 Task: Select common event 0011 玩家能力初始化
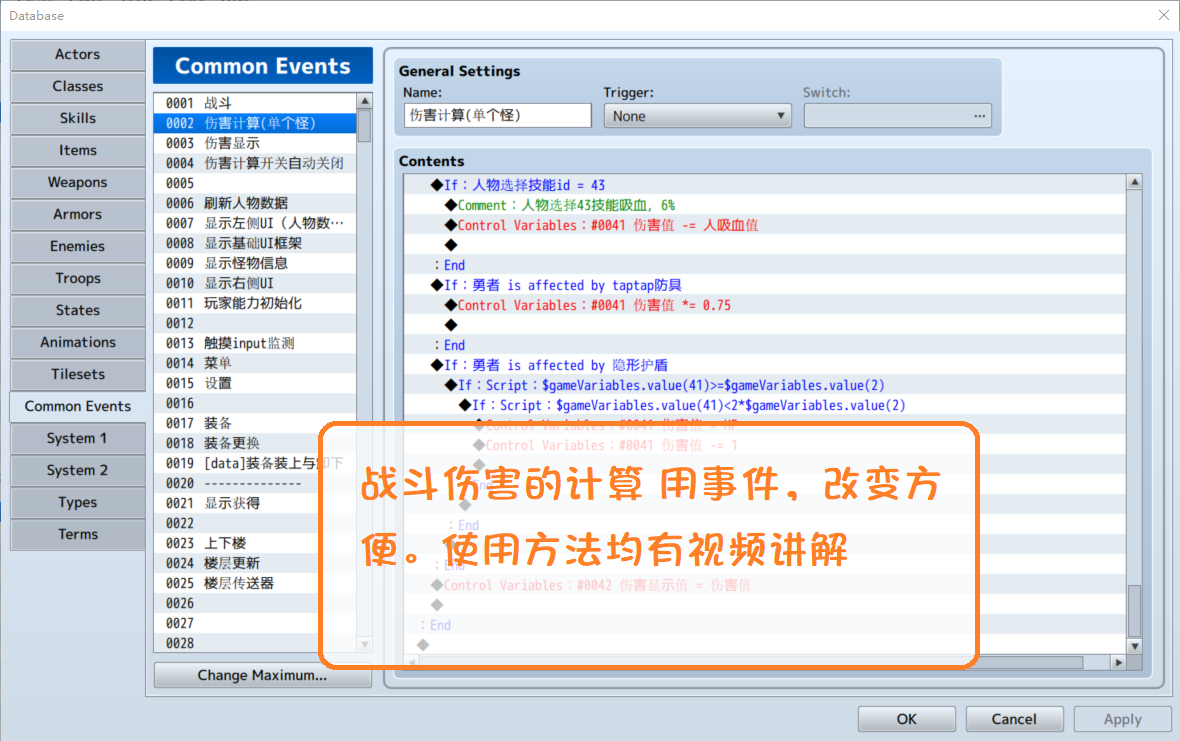tap(255, 303)
